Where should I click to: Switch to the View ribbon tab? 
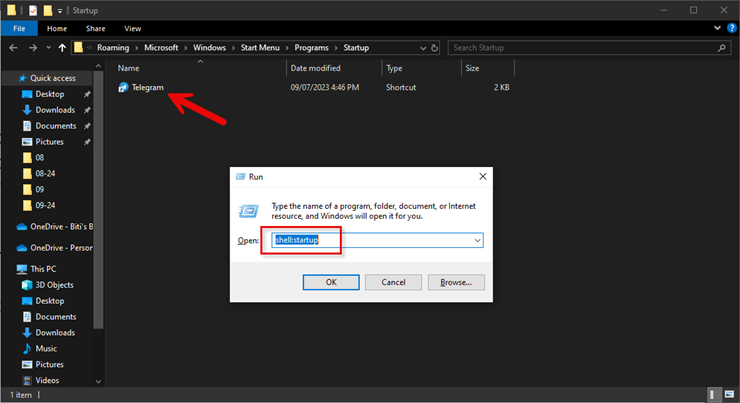[133, 29]
